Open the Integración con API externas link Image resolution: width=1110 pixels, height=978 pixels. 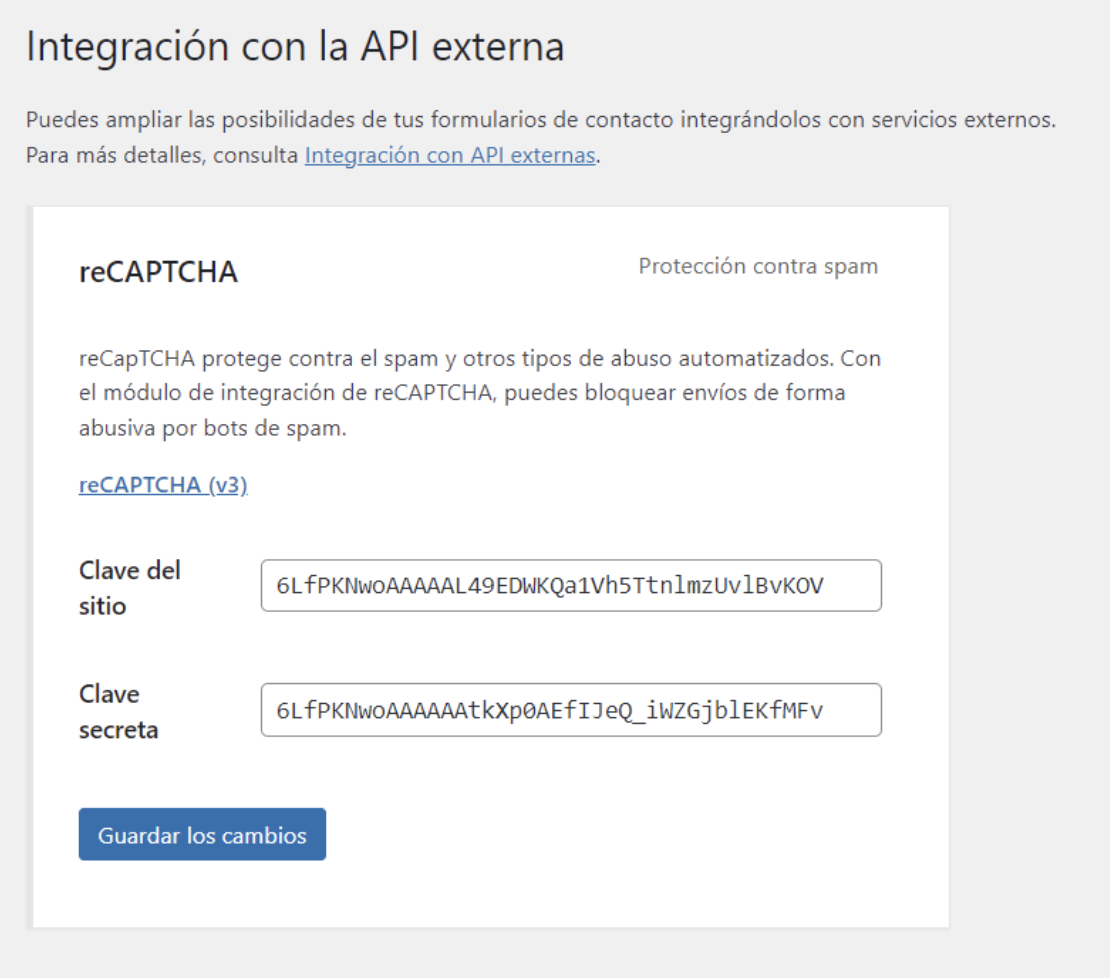(450, 155)
